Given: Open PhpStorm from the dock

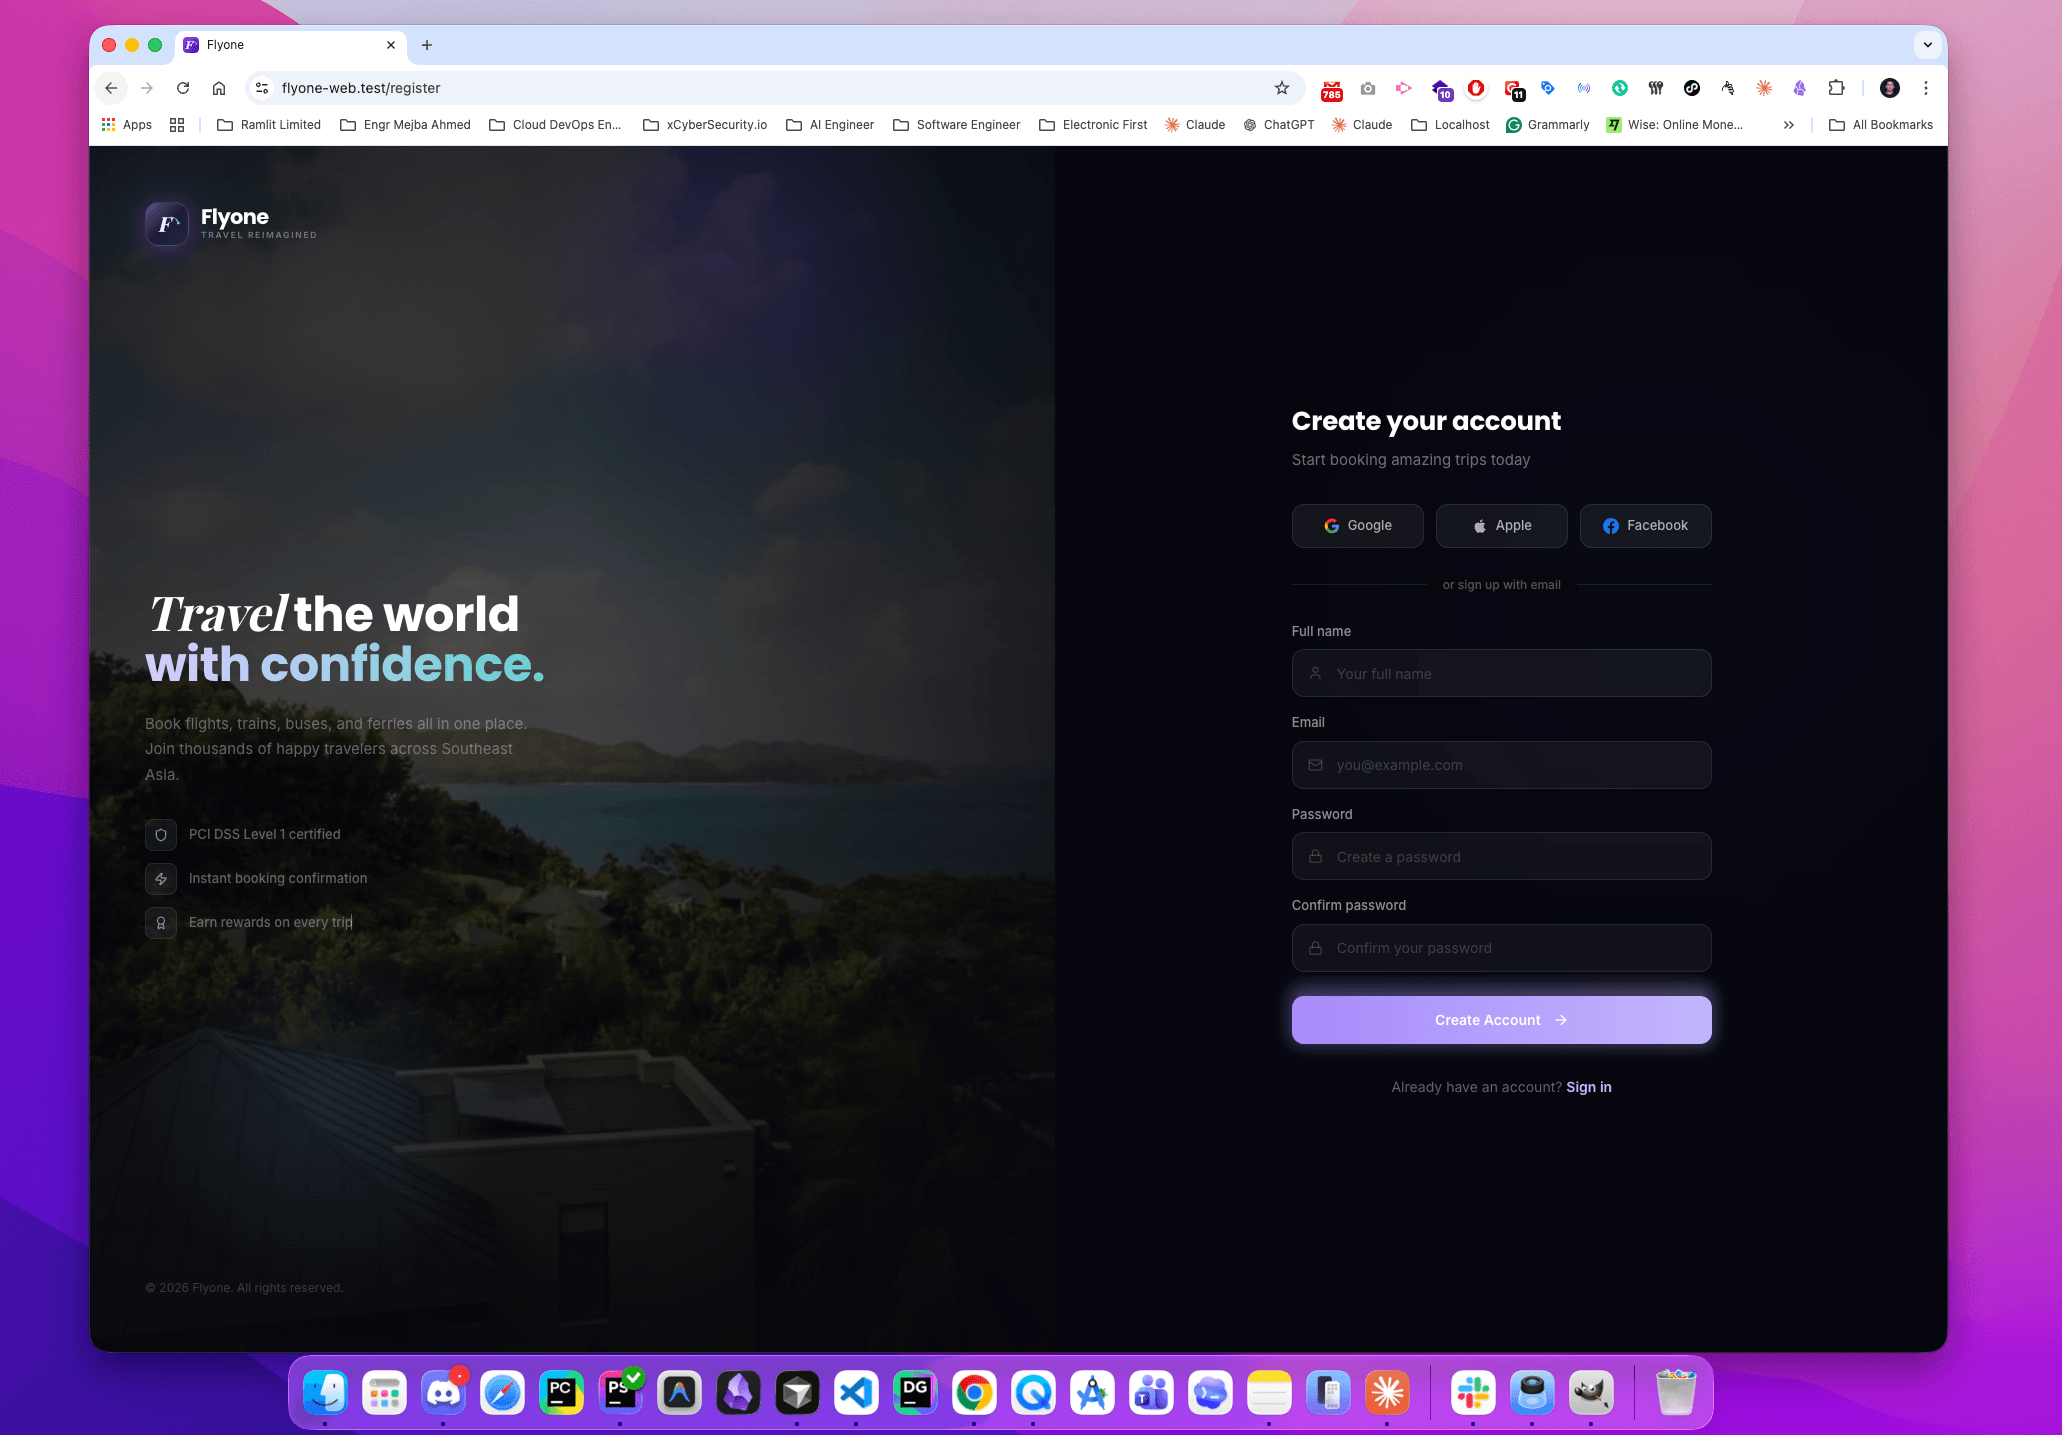Looking at the screenshot, I should (620, 1392).
